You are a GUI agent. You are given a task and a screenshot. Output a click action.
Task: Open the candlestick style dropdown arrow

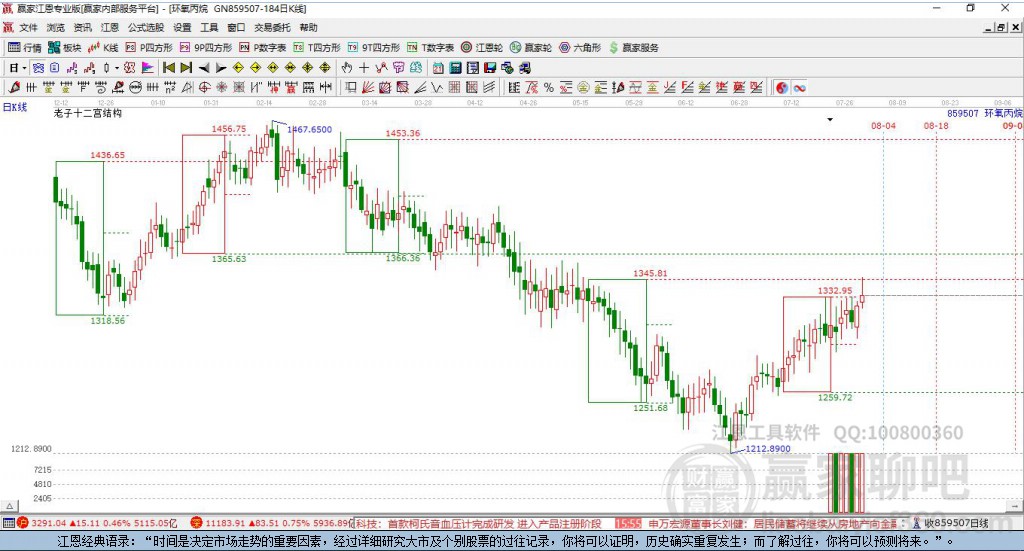coord(116,68)
